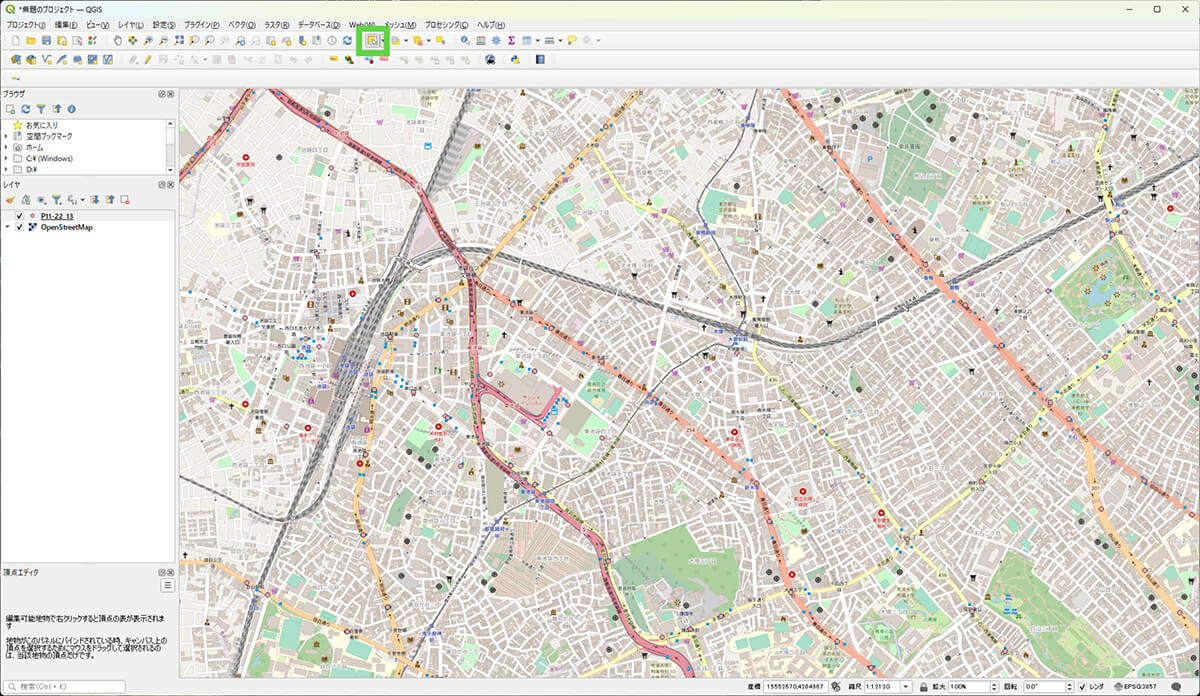Click the Zoom In magnifier tool
This screenshot has width=1200, height=696.
pyautogui.click(x=148, y=40)
